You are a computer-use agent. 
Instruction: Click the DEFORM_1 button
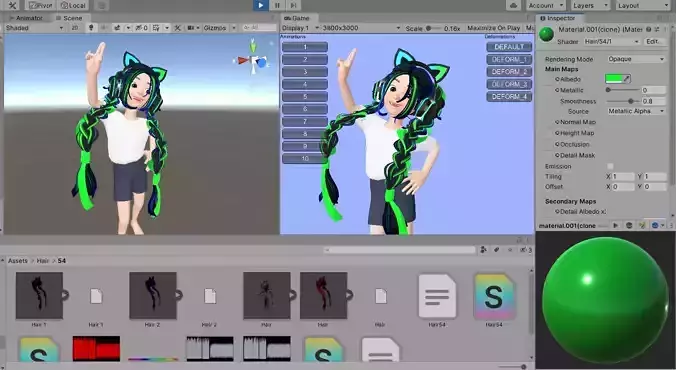pos(509,59)
